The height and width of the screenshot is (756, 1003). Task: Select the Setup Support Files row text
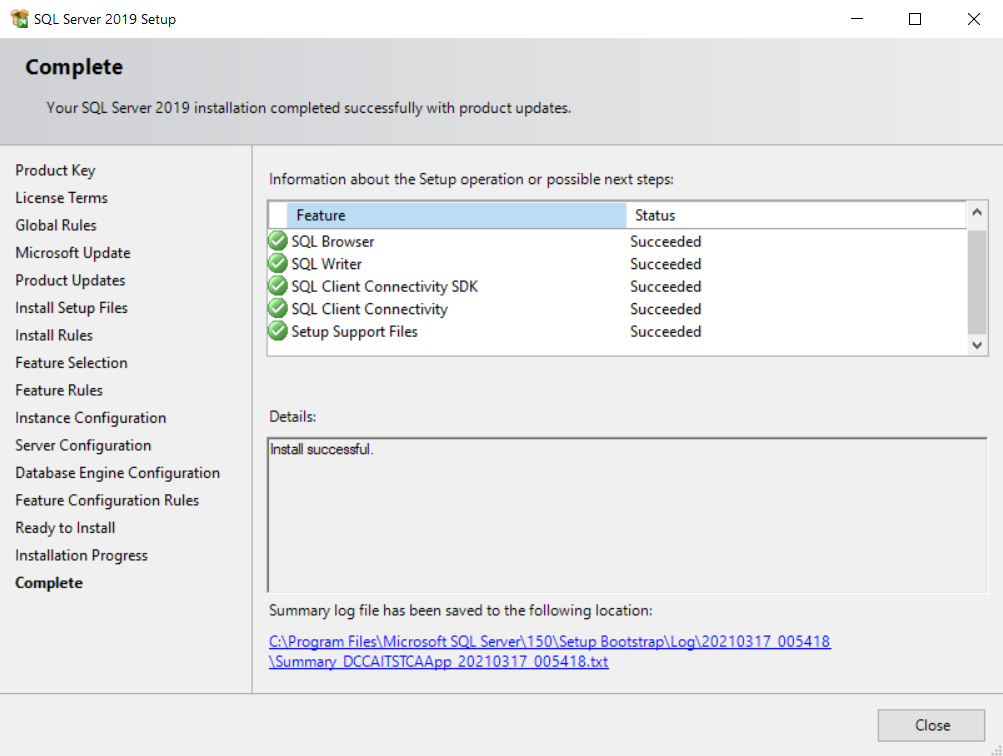click(354, 331)
